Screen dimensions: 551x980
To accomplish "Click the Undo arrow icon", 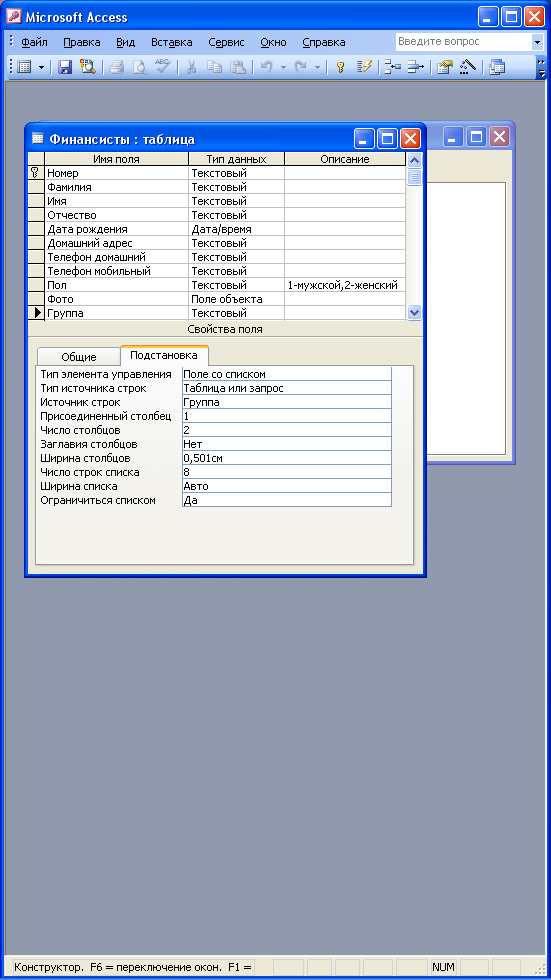I will click(267, 67).
